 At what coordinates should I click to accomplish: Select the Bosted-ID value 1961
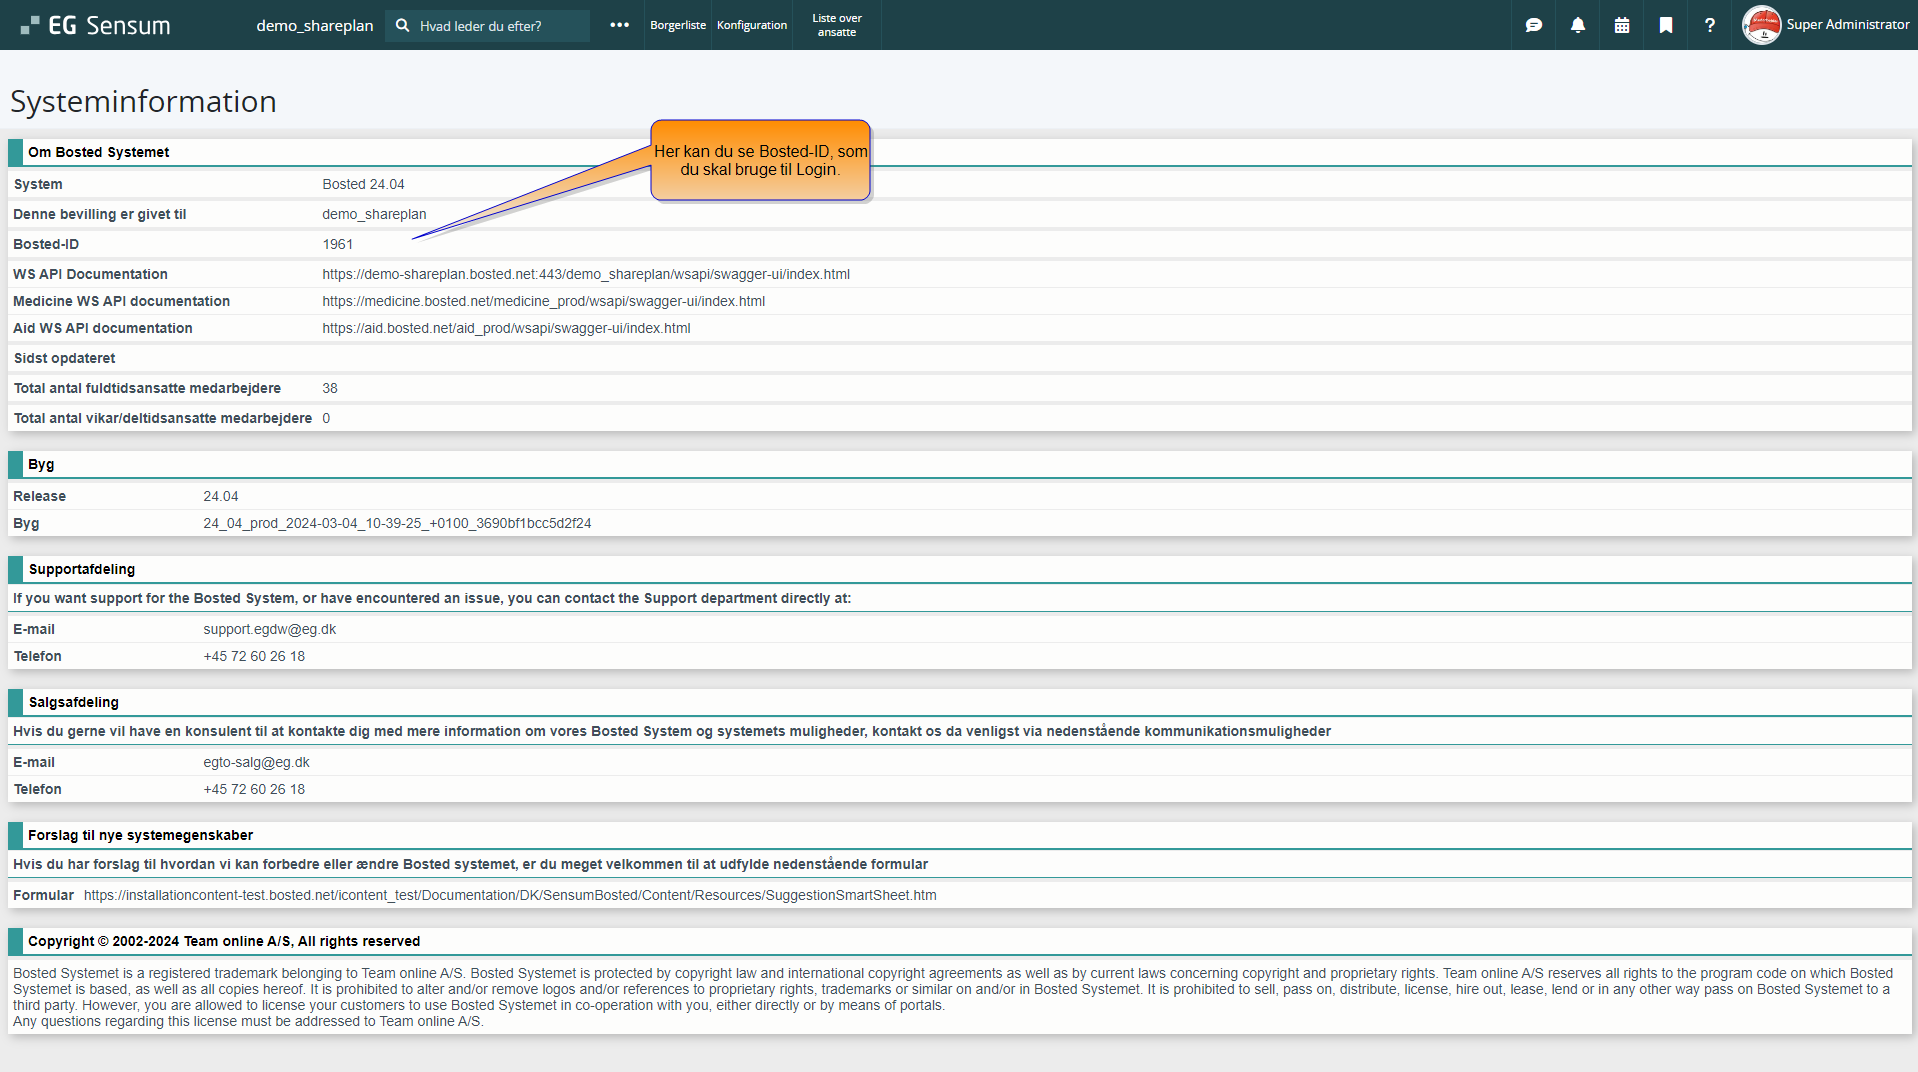click(337, 244)
